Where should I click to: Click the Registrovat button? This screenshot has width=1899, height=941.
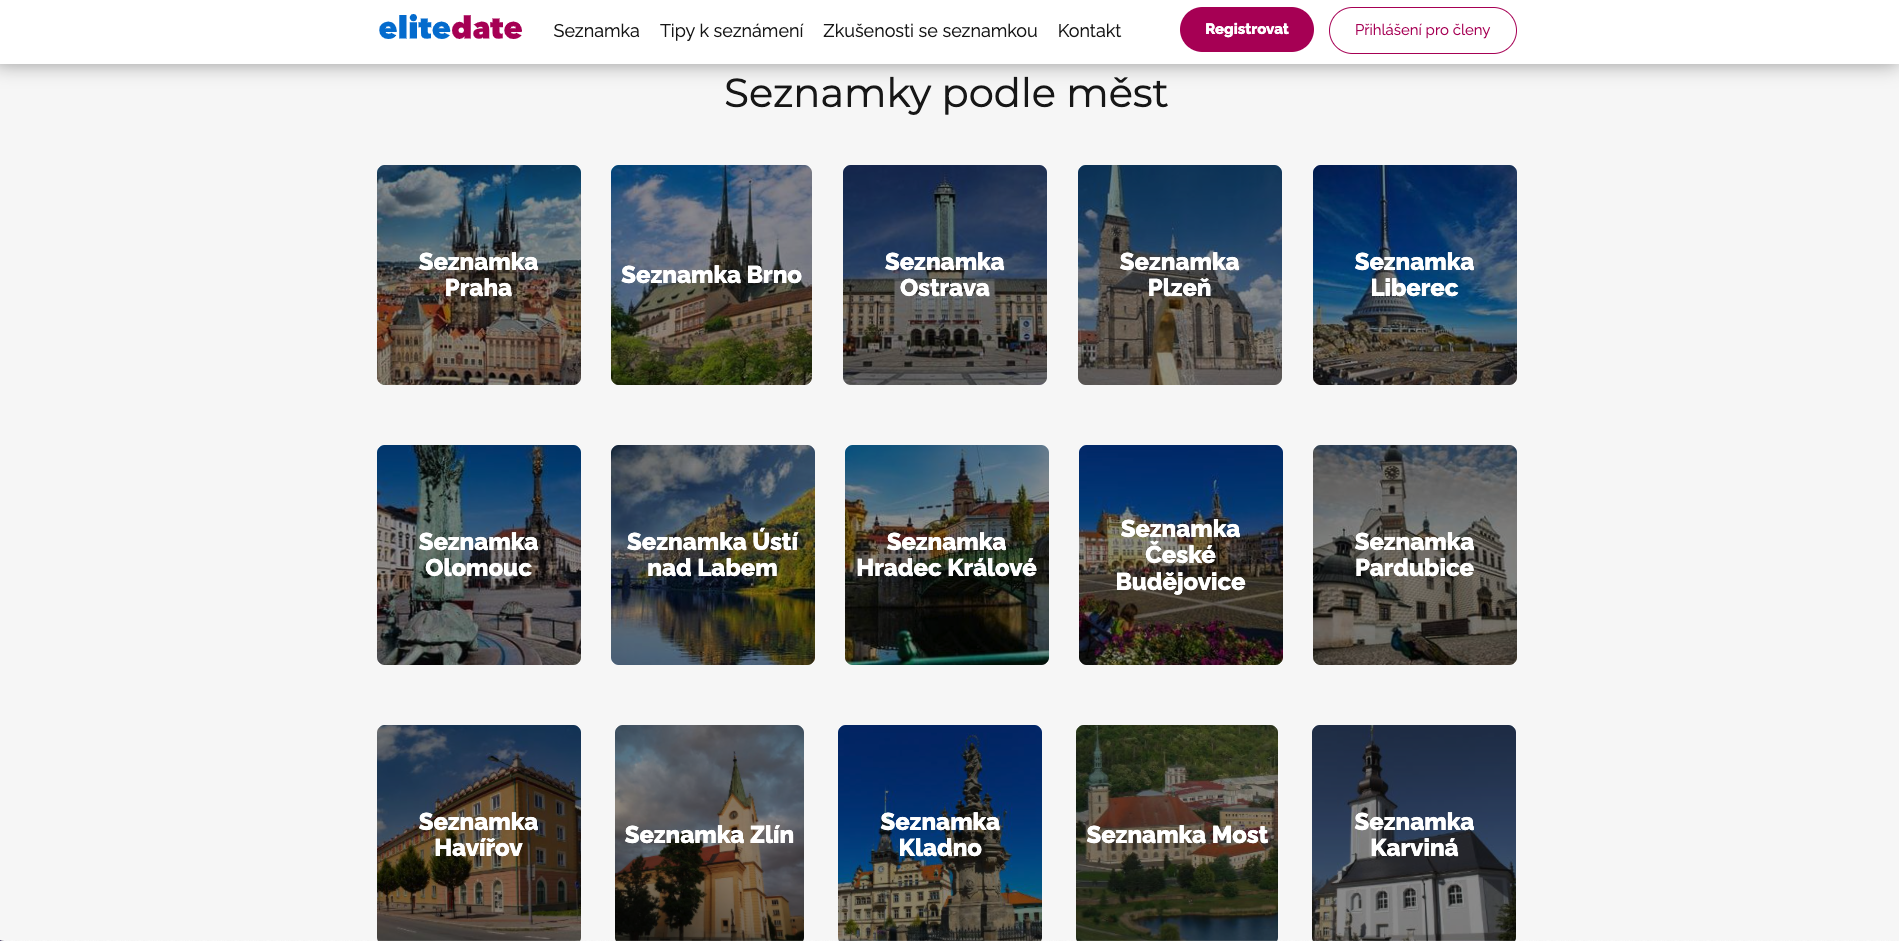pyautogui.click(x=1246, y=30)
